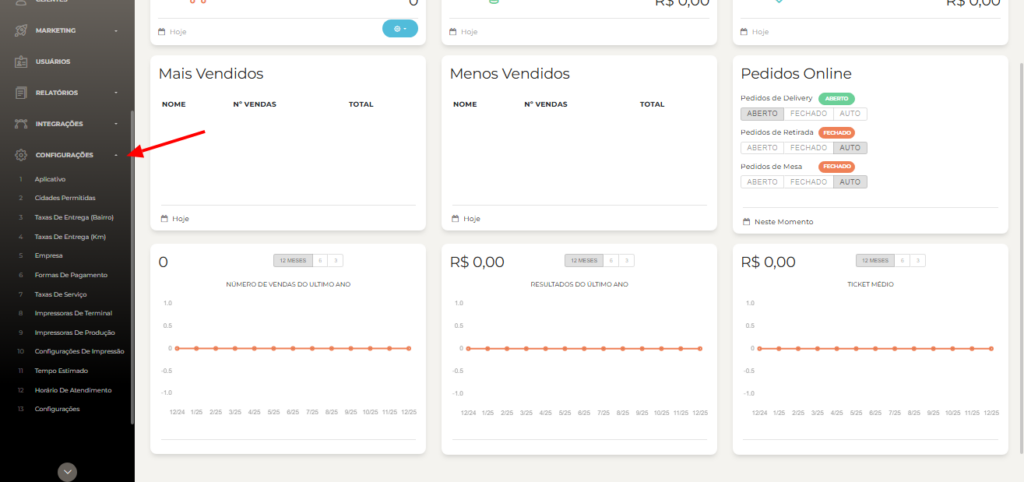1024x482 pixels.
Task: Click the Marketing rocket icon in sidebar
Action: (x=21, y=30)
